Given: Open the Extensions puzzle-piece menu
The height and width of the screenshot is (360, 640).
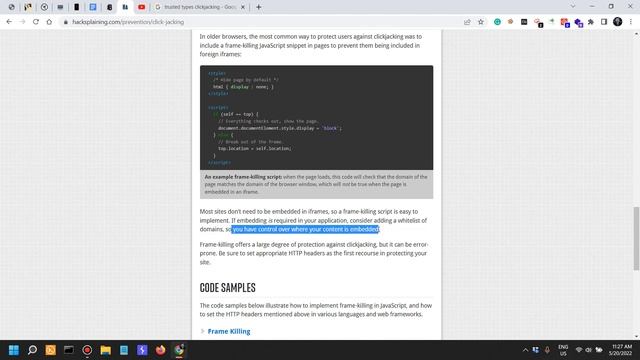Looking at the screenshot, I should click(x=591, y=22).
